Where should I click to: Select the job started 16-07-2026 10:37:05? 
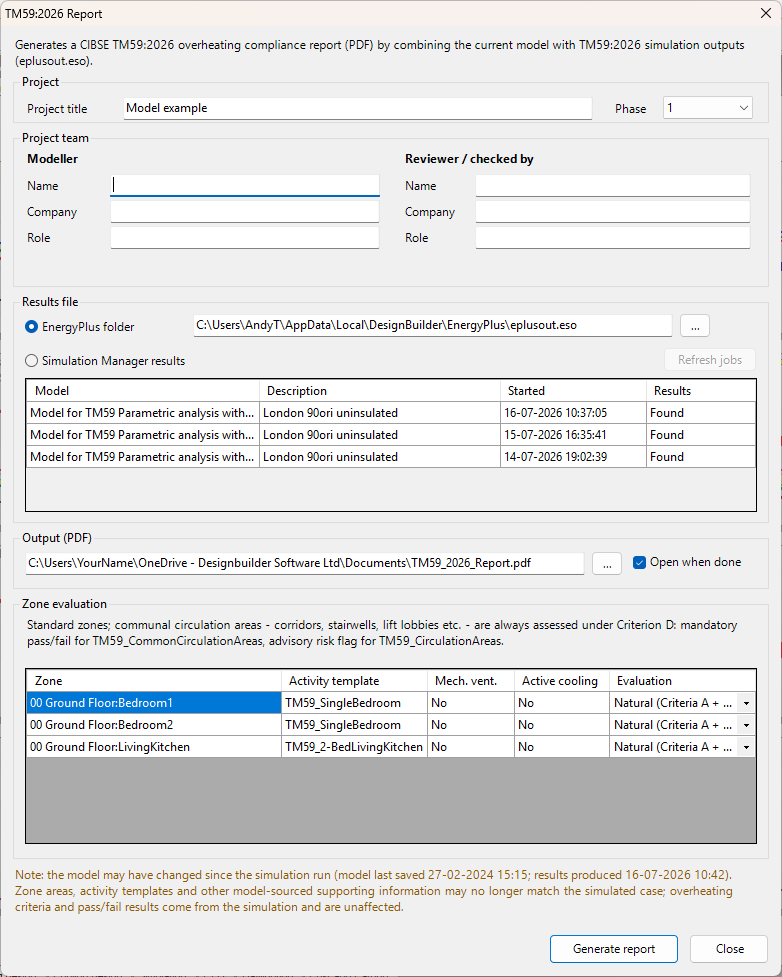point(391,412)
